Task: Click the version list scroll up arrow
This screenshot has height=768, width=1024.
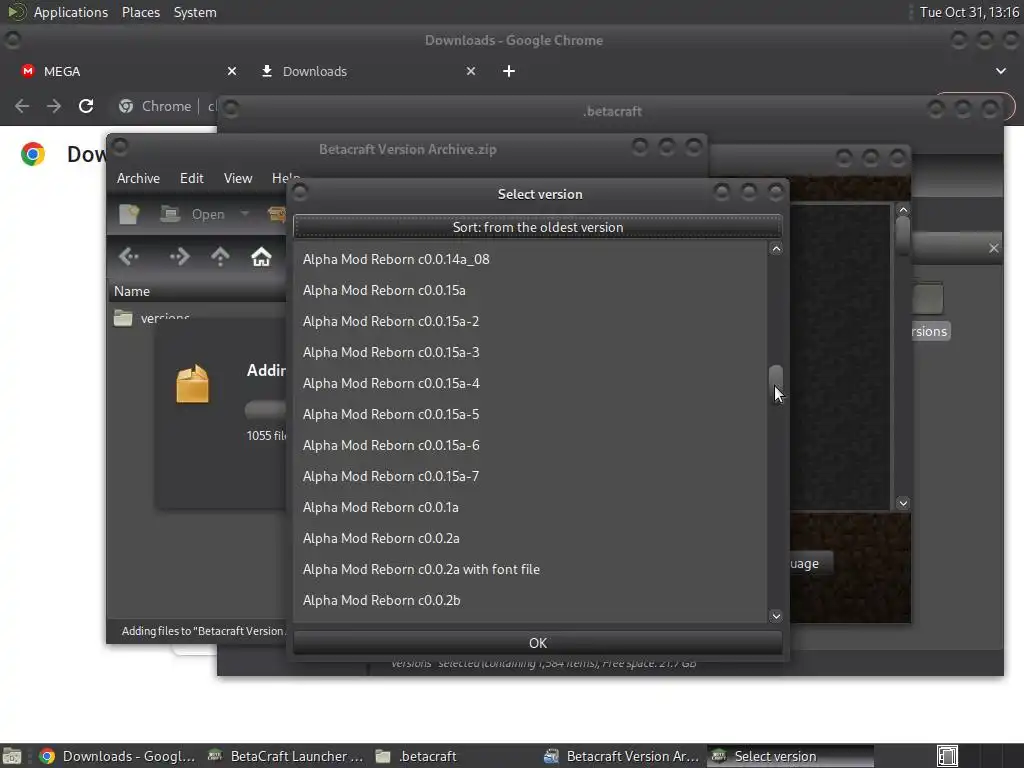Action: pyautogui.click(x=776, y=249)
